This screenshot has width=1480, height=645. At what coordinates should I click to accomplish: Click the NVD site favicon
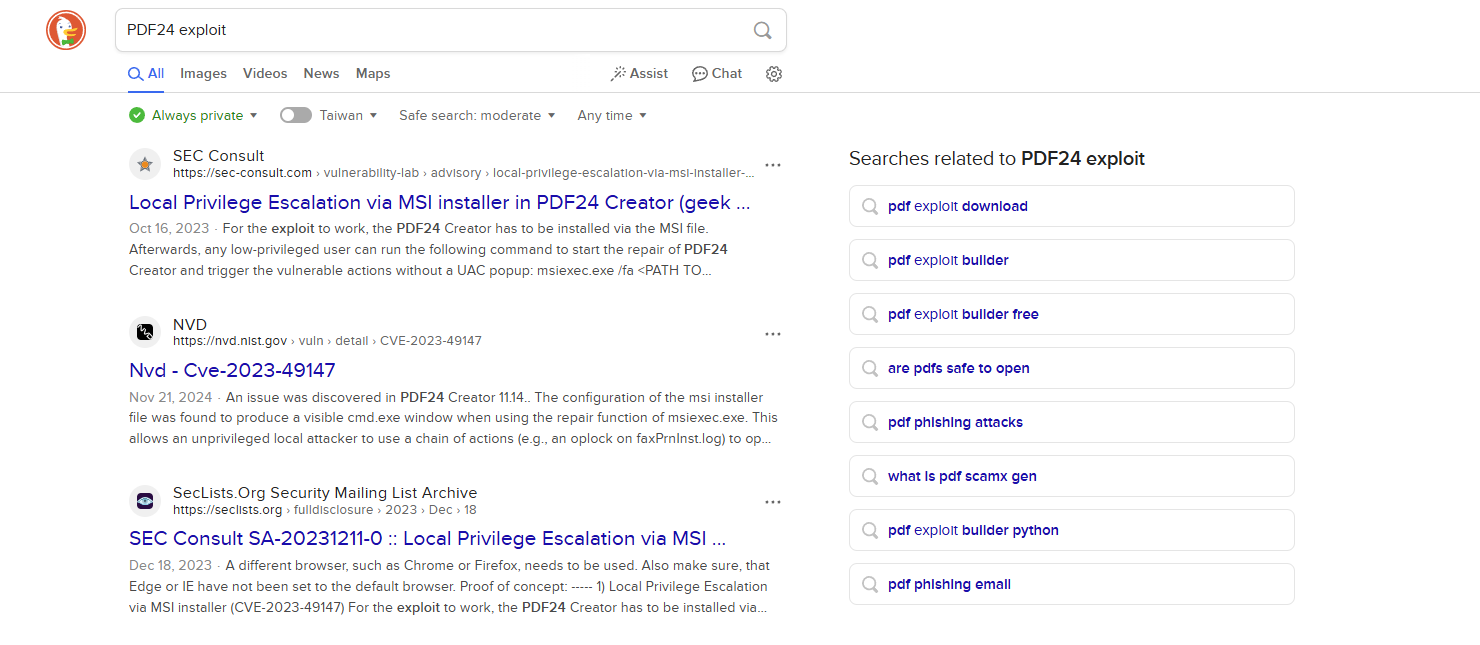point(145,332)
